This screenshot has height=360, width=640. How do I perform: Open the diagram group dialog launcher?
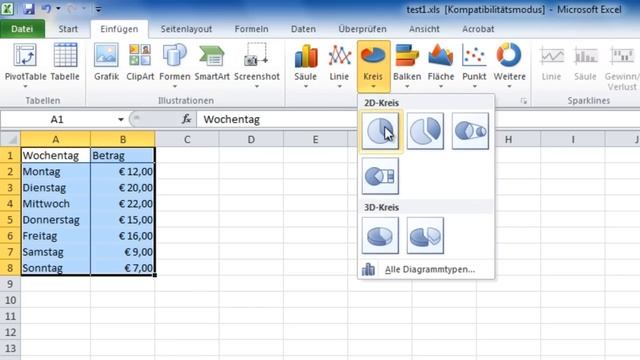click(x=524, y=101)
